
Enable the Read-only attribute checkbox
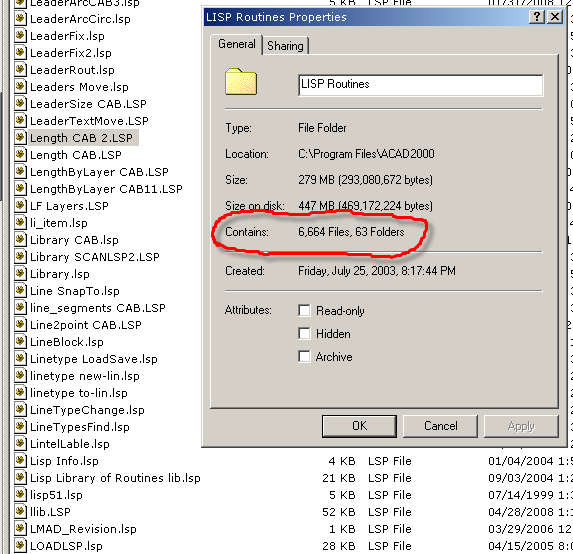pyautogui.click(x=304, y=311)
